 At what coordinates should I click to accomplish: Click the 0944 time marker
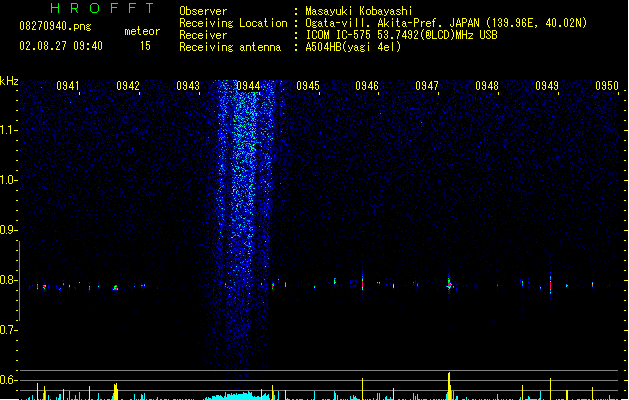[x=248, y=85]
